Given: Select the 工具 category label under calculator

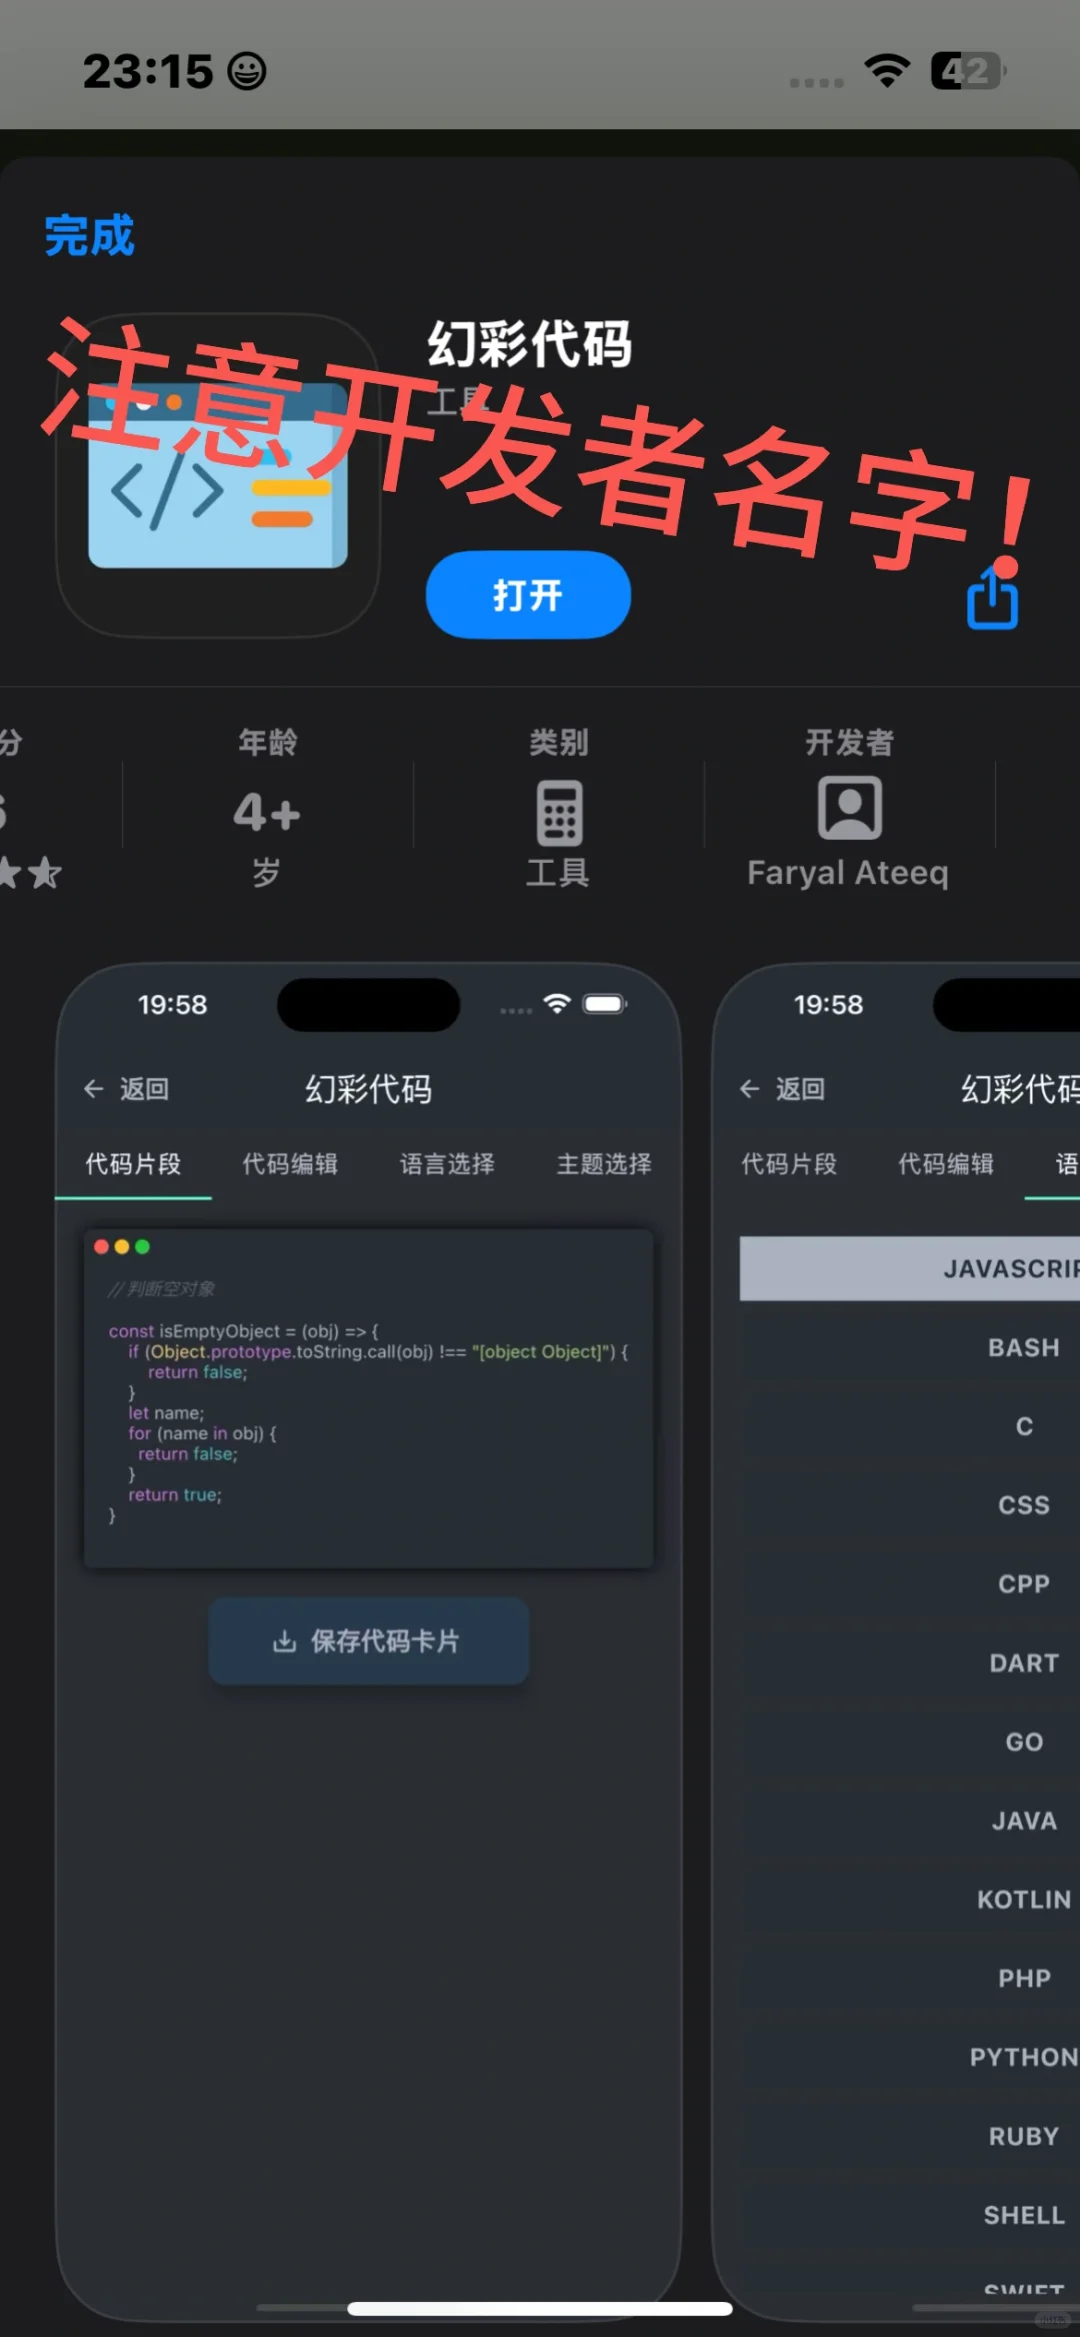Looking at the screenshot, I should tap(558, 873).
